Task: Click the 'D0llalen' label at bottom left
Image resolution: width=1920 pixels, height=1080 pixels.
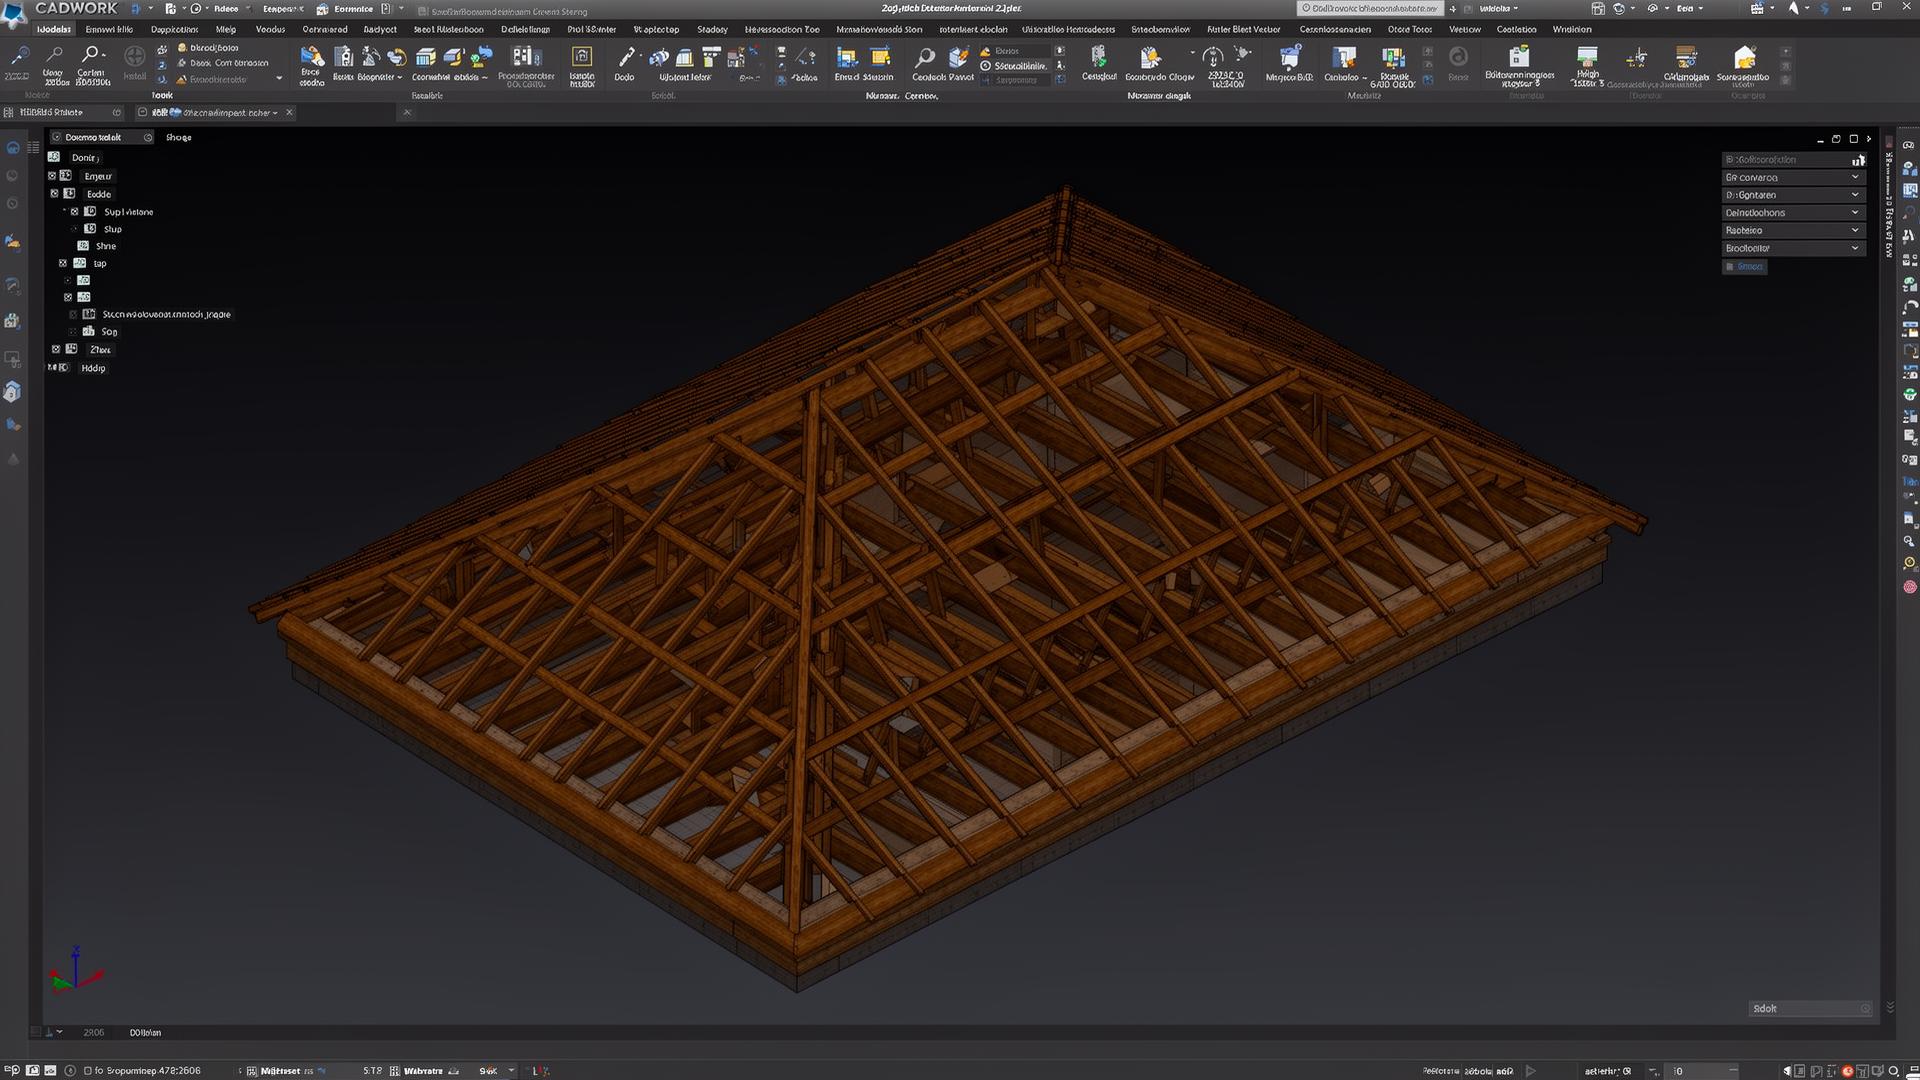Action: pos(145,1032)
